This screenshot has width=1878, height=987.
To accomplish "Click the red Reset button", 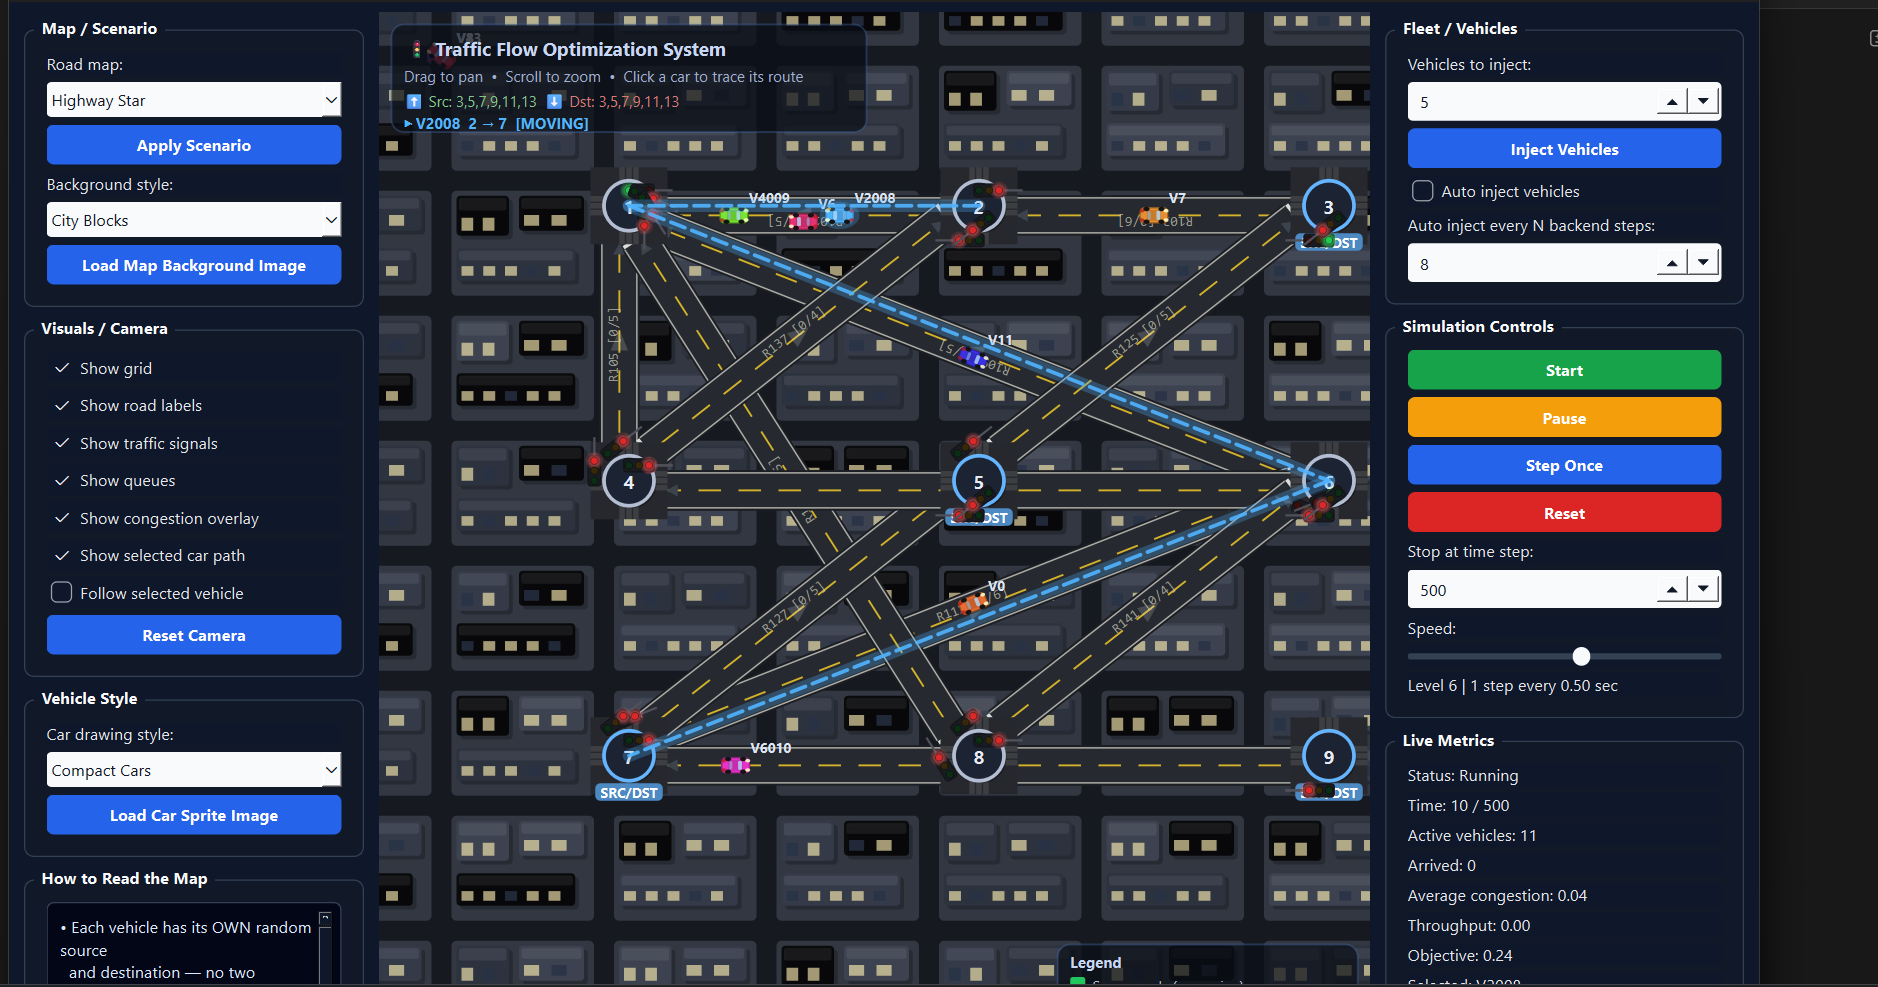I will [x=1564, y=513].
